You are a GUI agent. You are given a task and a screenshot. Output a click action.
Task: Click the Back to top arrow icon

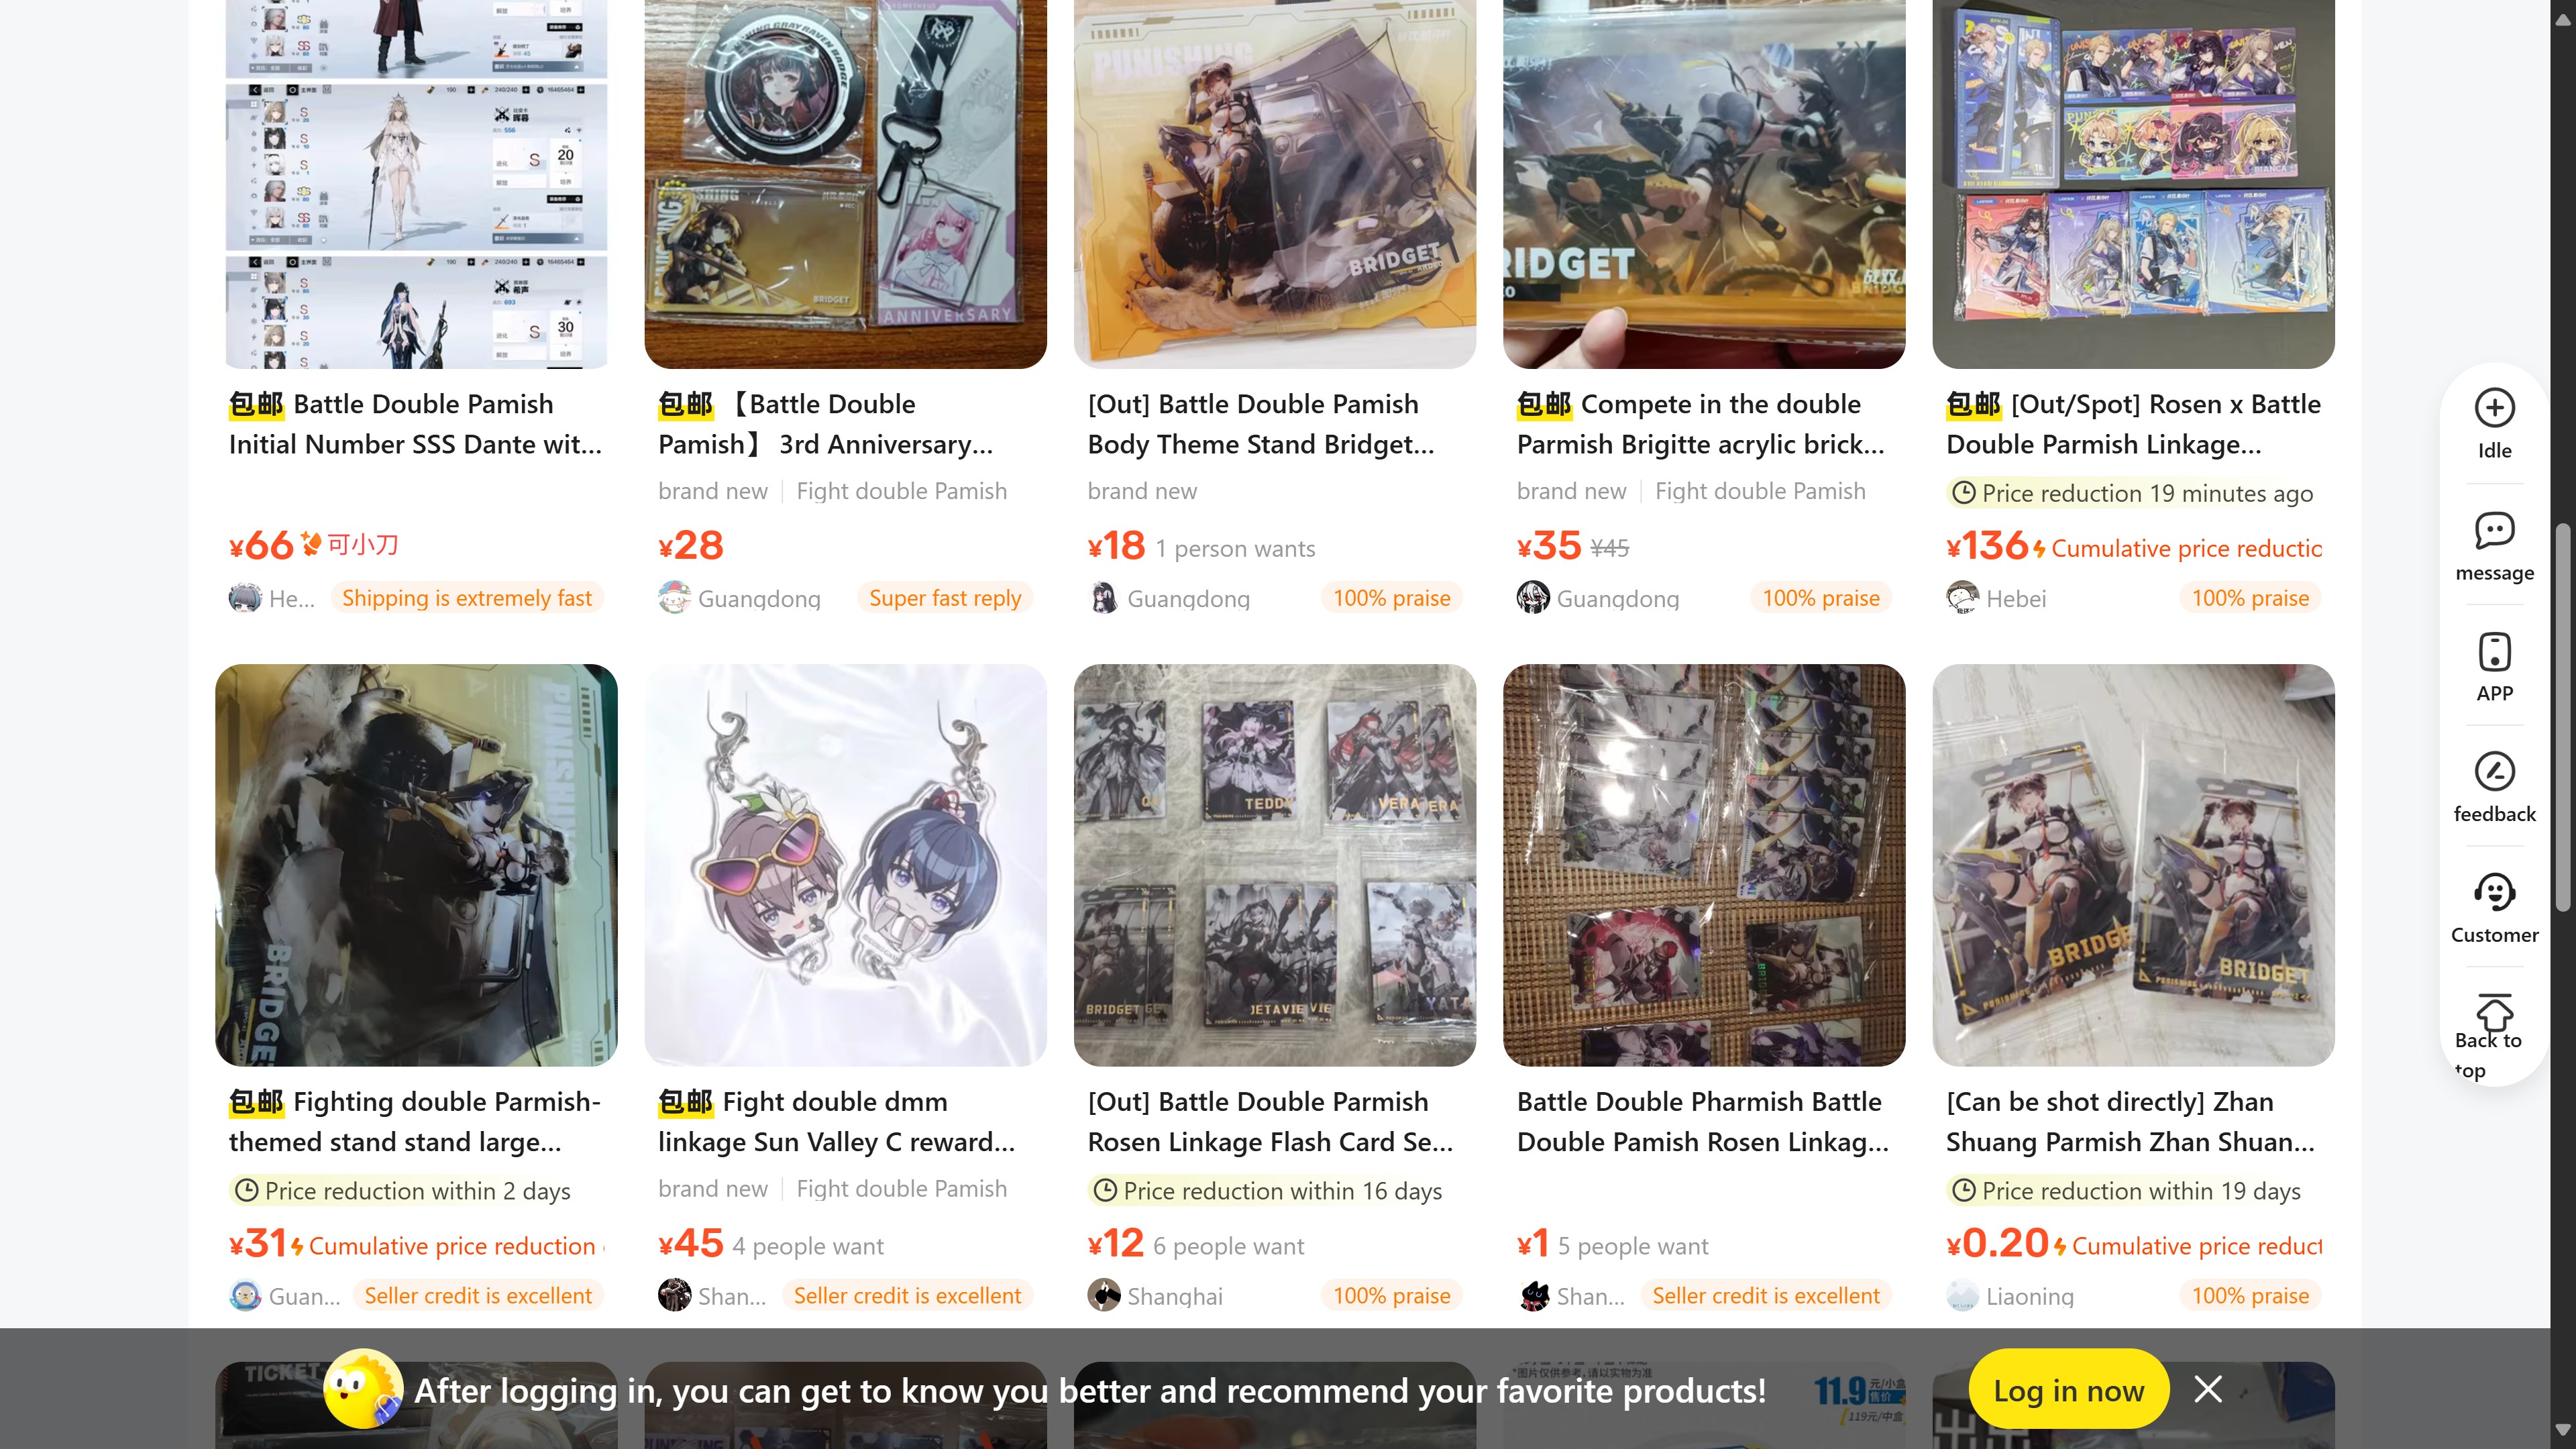pyautogui.click(x=2494, y=1011)
